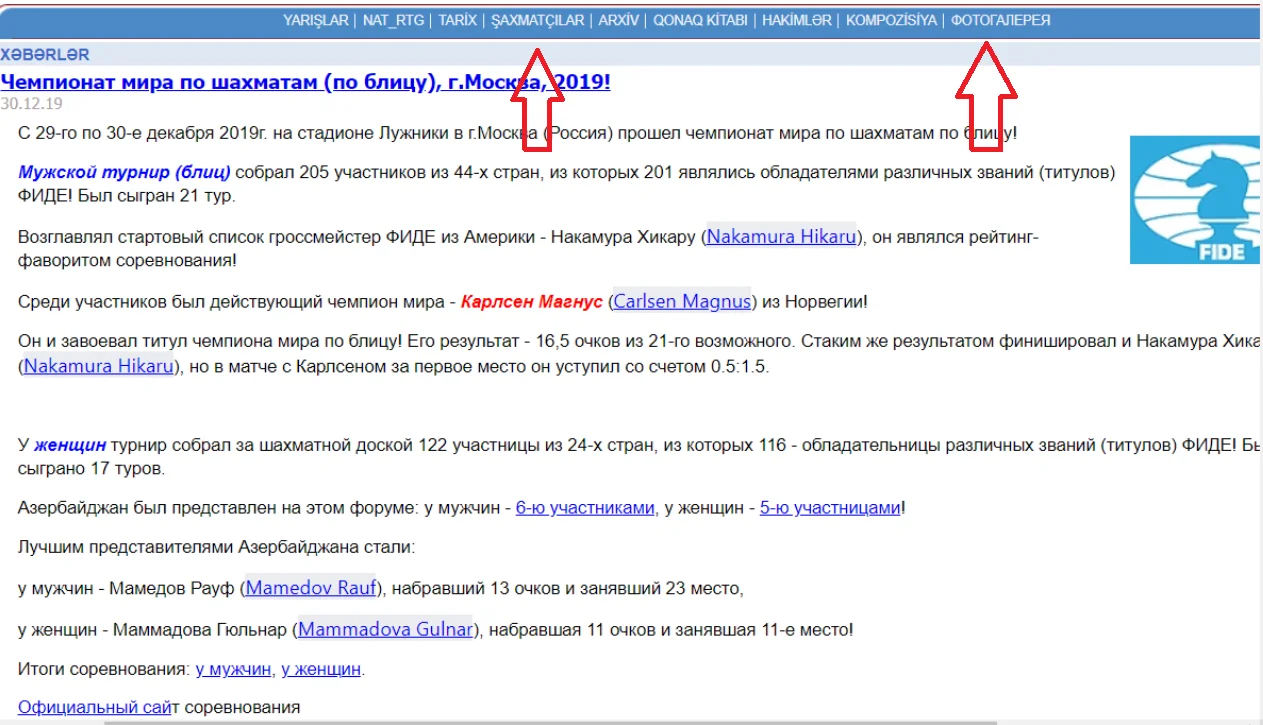This screenshot has height=725, width=1263.
Task: Click the bold 'Мужской турнир (блиц)' text
Action: tap(124, 172)
